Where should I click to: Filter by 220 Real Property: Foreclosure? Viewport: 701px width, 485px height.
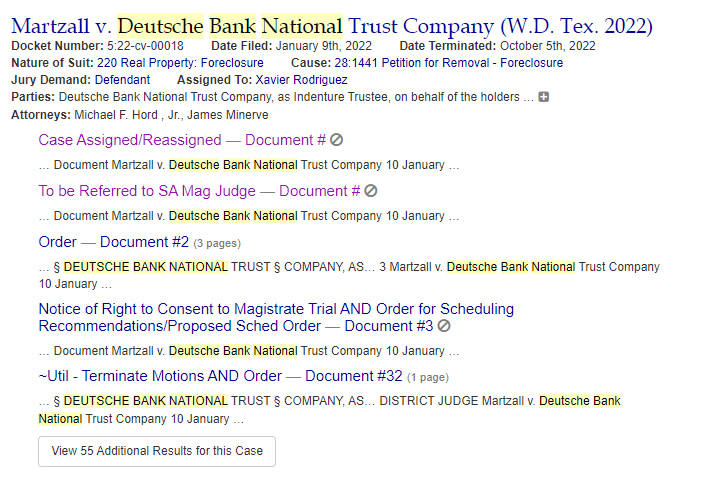click(x=180, y=63)
